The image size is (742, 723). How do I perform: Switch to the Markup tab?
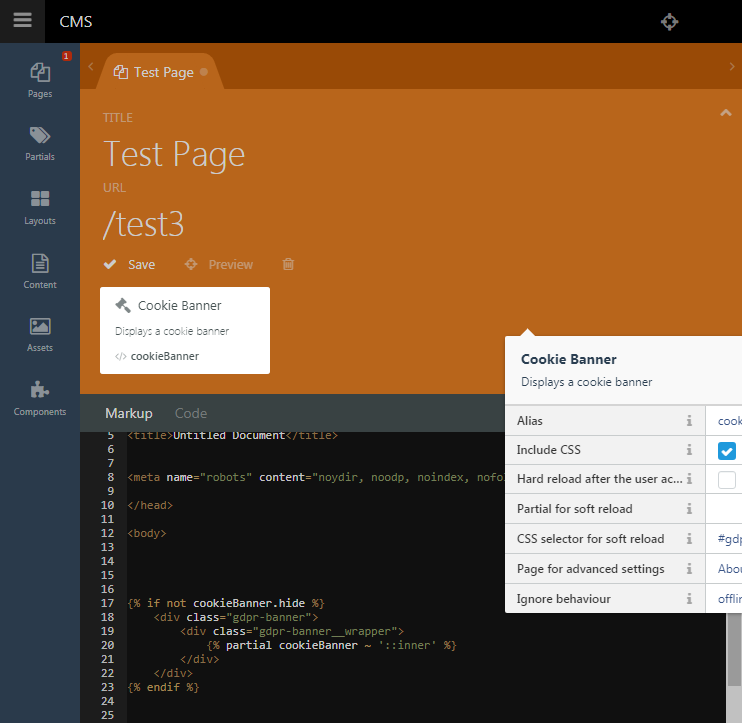tap(129, 414)
